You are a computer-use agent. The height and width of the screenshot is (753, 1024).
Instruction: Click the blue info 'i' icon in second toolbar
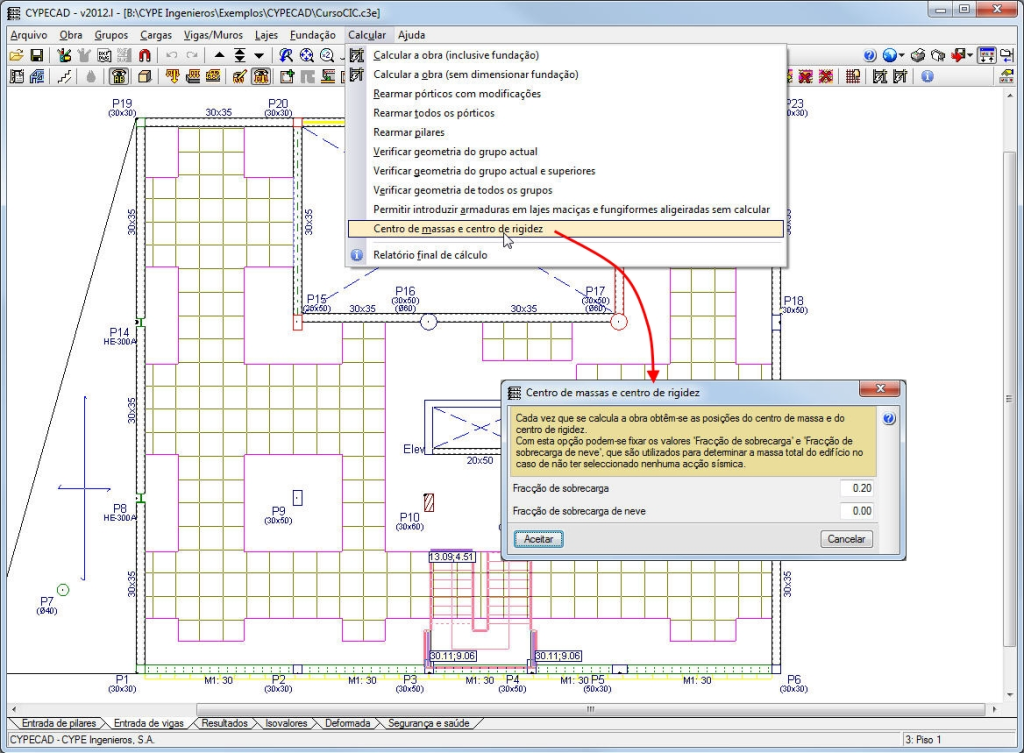tap(927, 76)
